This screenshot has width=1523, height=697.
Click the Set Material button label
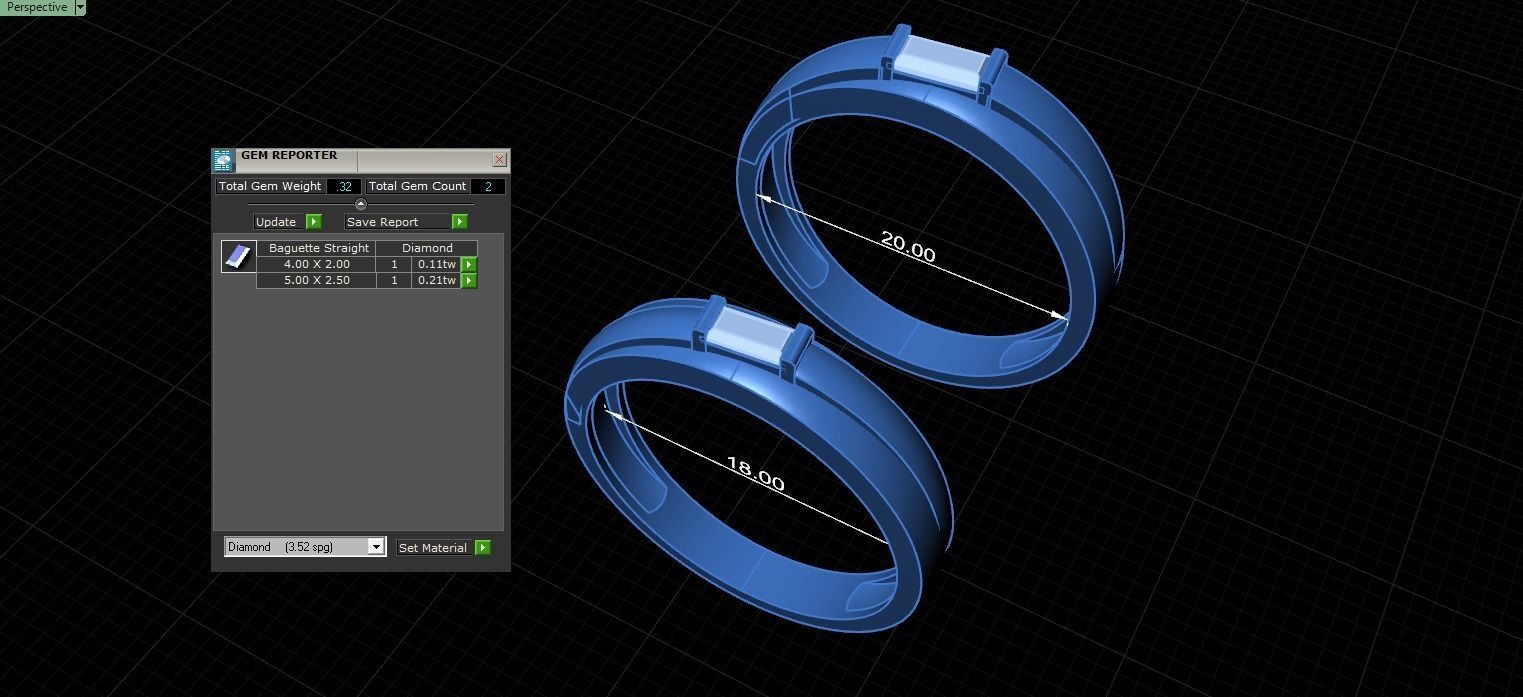433,548
